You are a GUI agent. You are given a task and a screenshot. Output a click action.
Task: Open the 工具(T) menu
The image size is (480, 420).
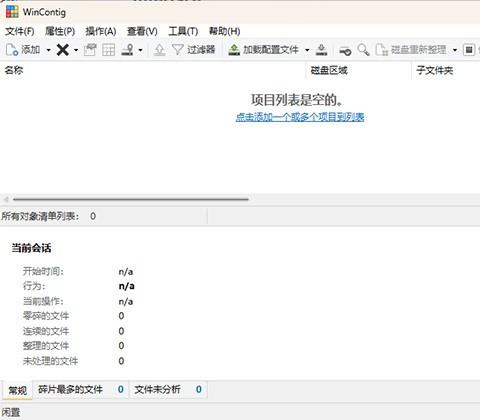click(x=183, y=31)
